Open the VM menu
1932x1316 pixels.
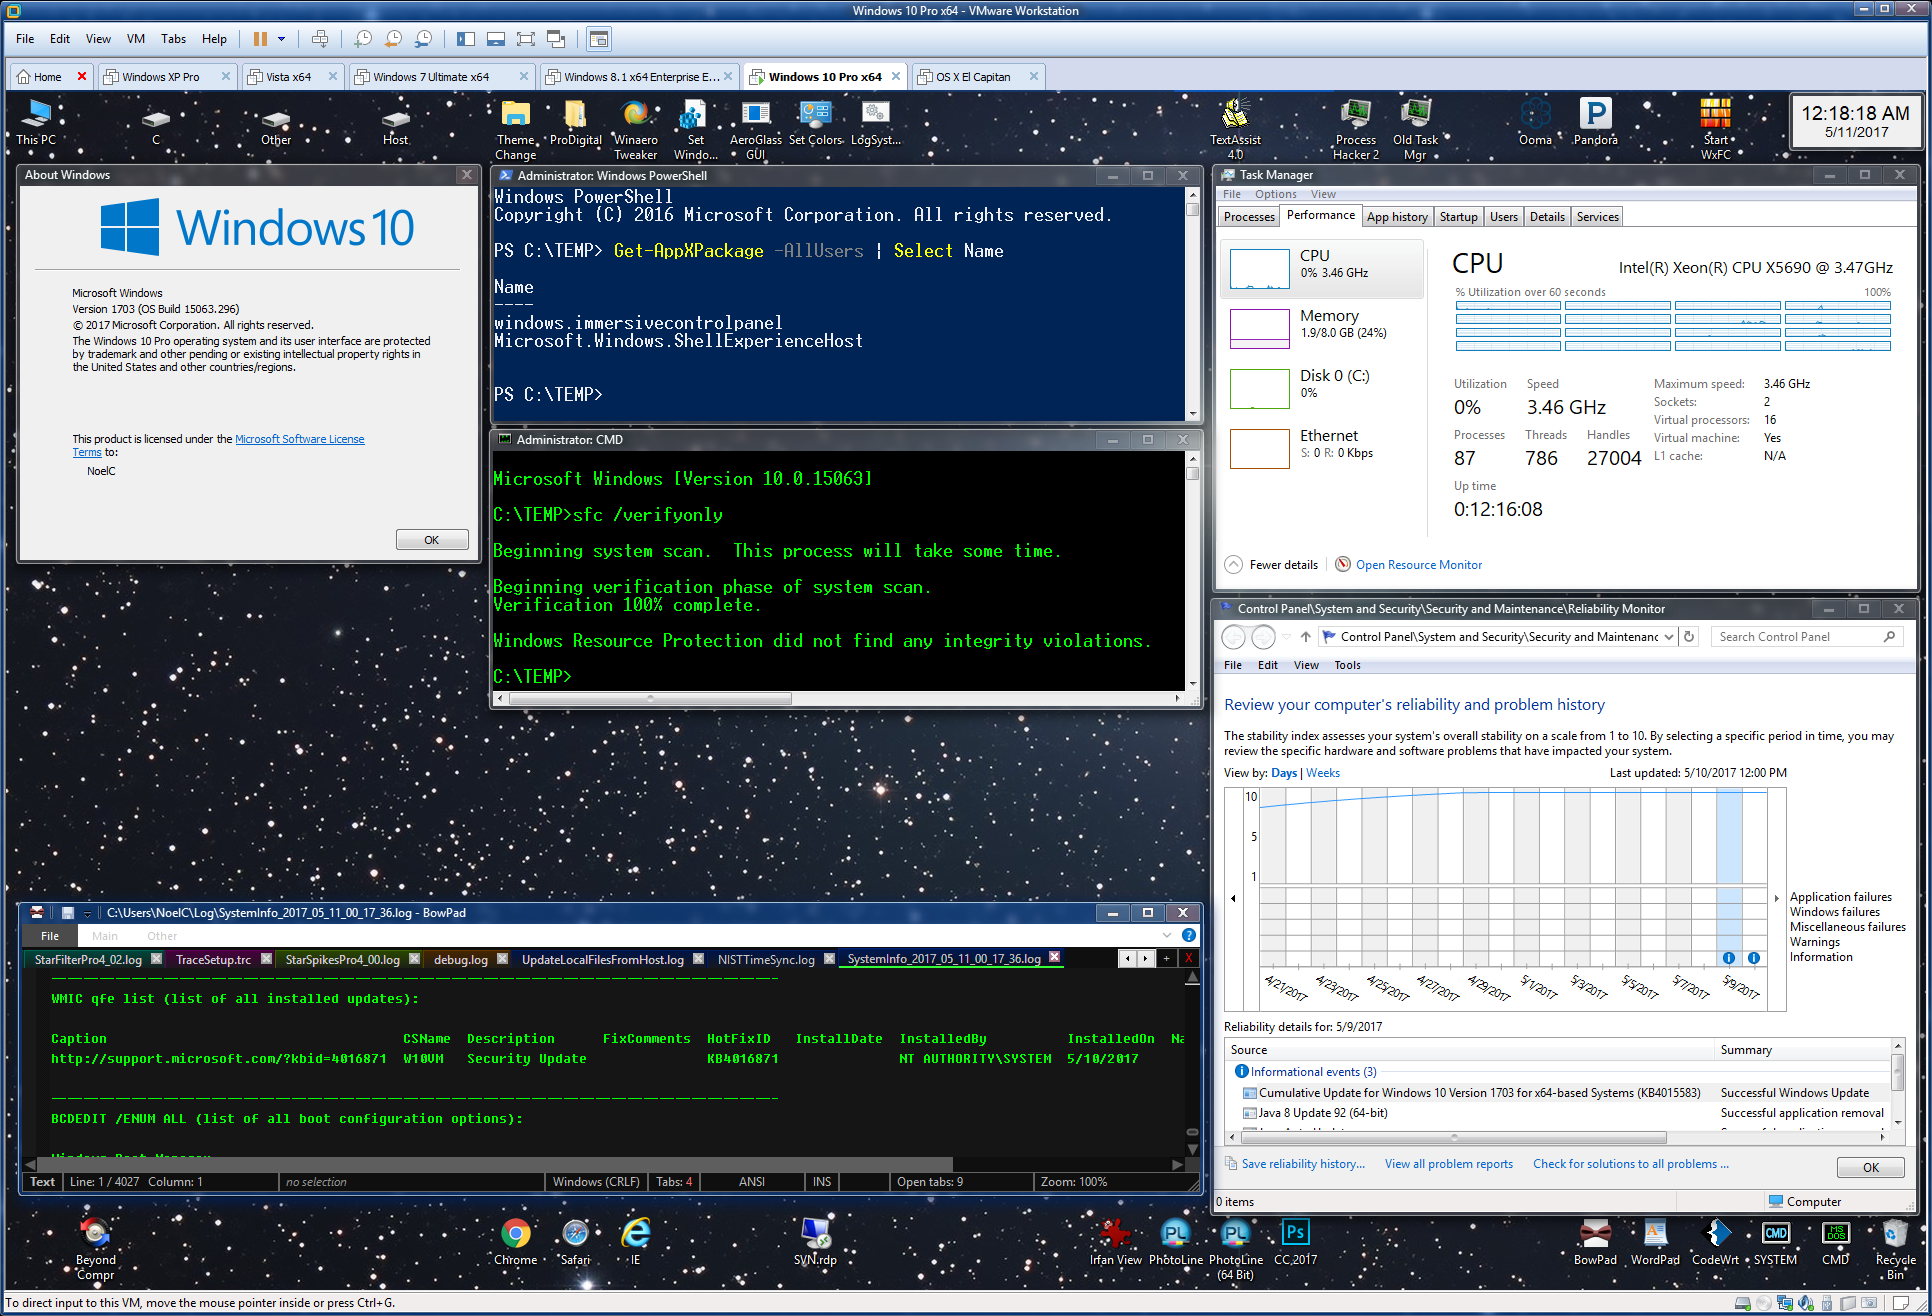coord(136,39)
